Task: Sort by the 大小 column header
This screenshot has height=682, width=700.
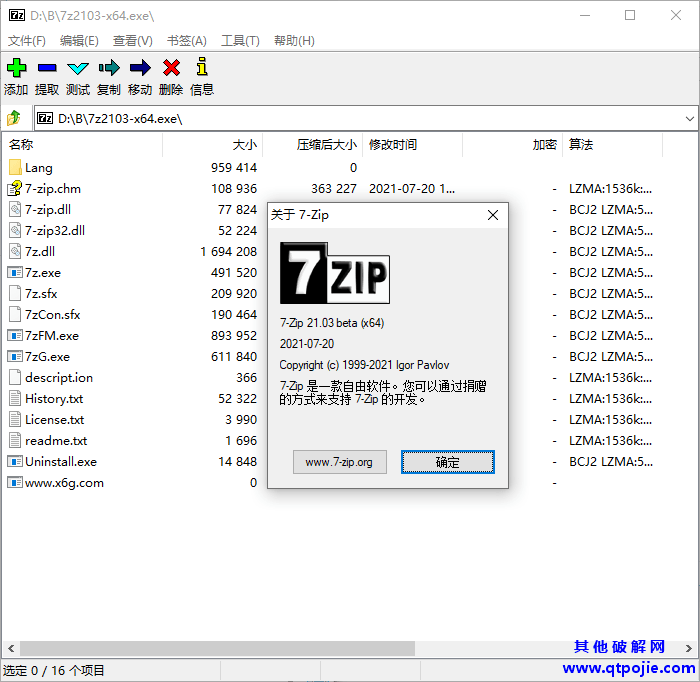Action: [244, 145]
